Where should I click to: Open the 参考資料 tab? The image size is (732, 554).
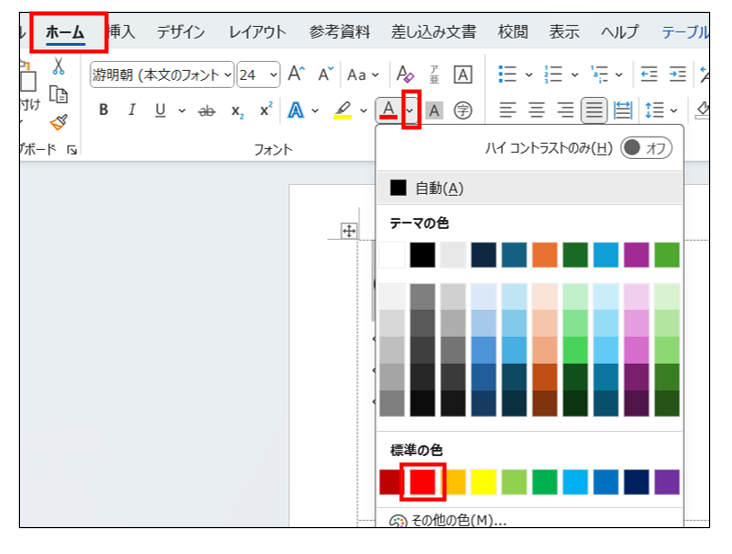click(339, 32)
